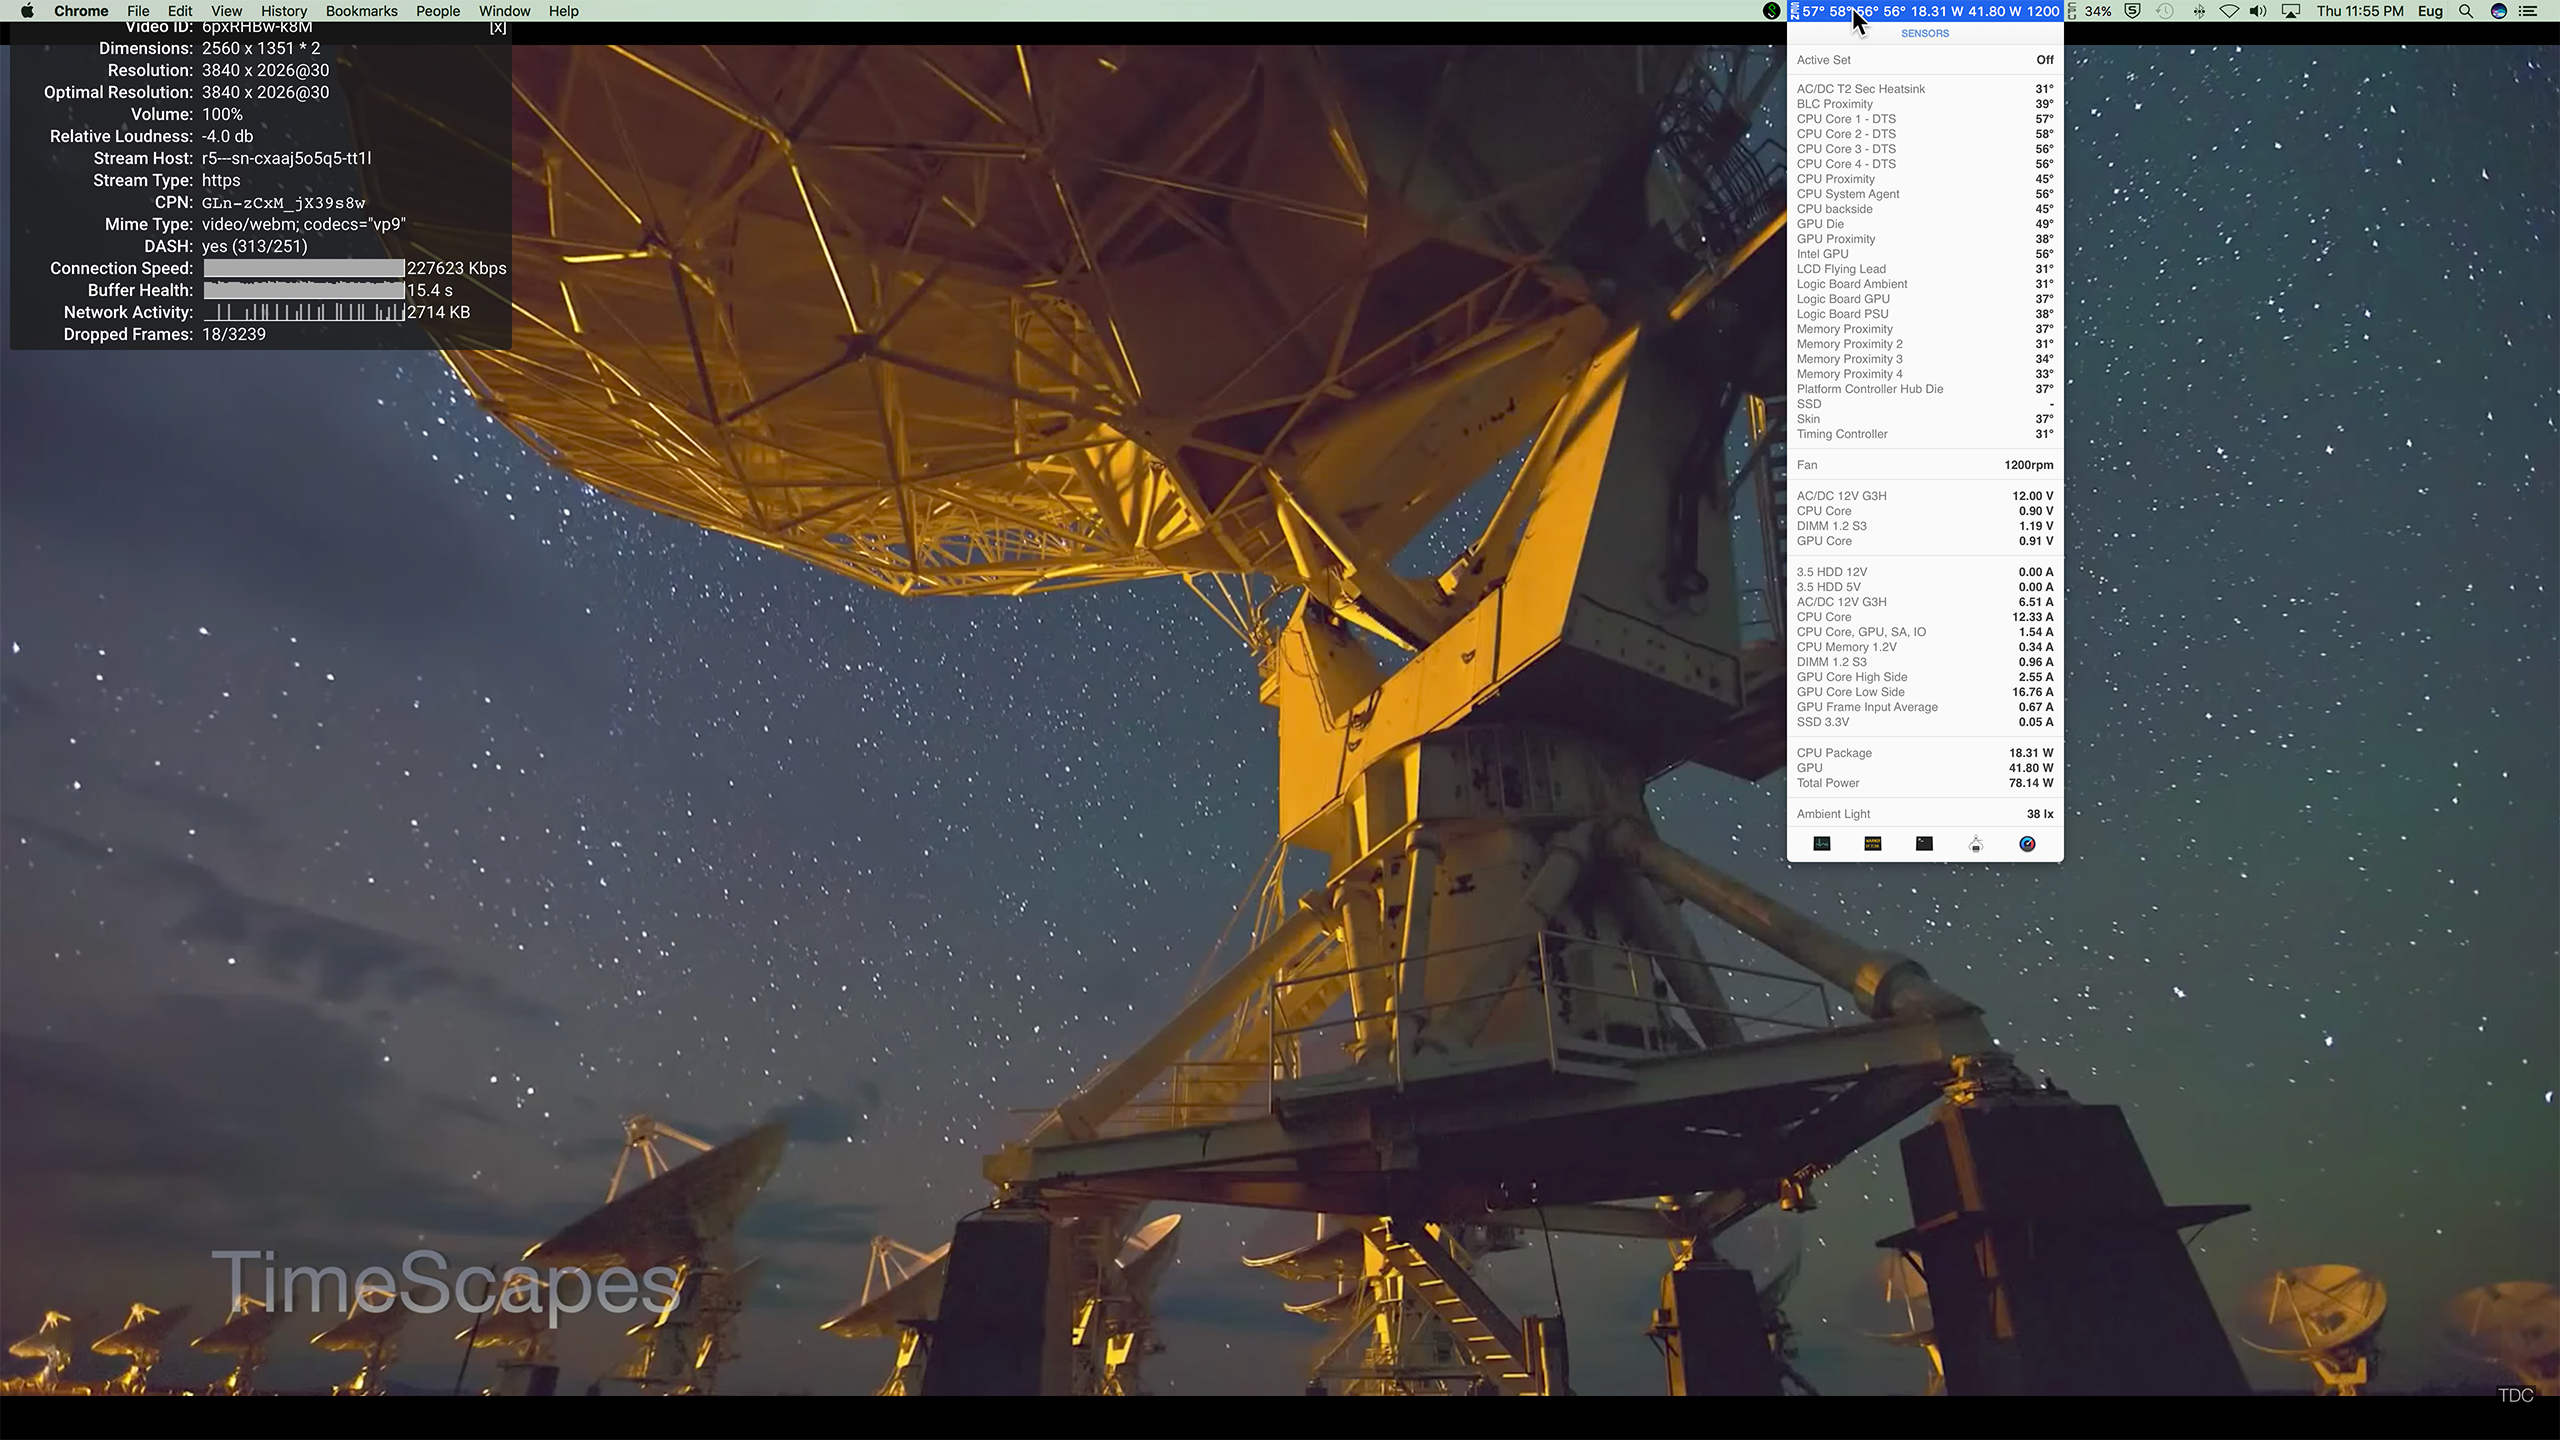Click the Memory Proximity 3 row
Image resolution: width=2560 pixels, height=1440 pixels.
pos(1925,359)
